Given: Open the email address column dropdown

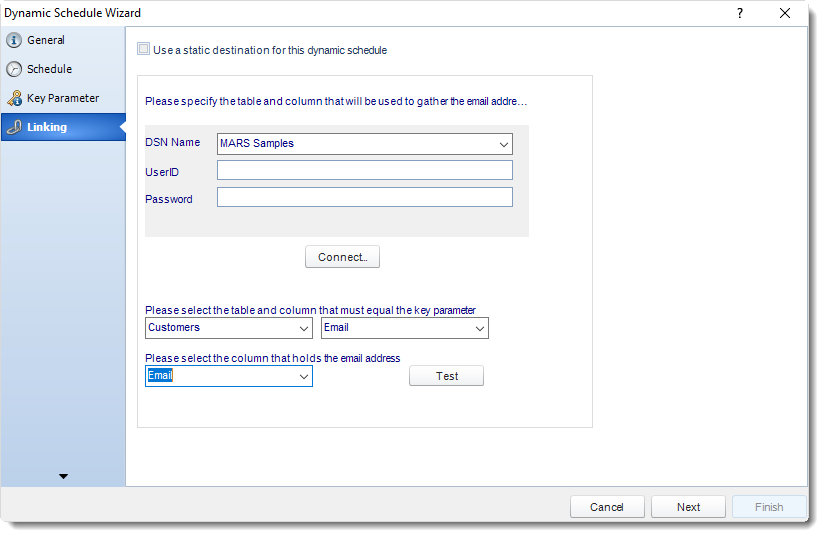Looking at the screenshot, I should pyautogui.click(x=303, y=376).
